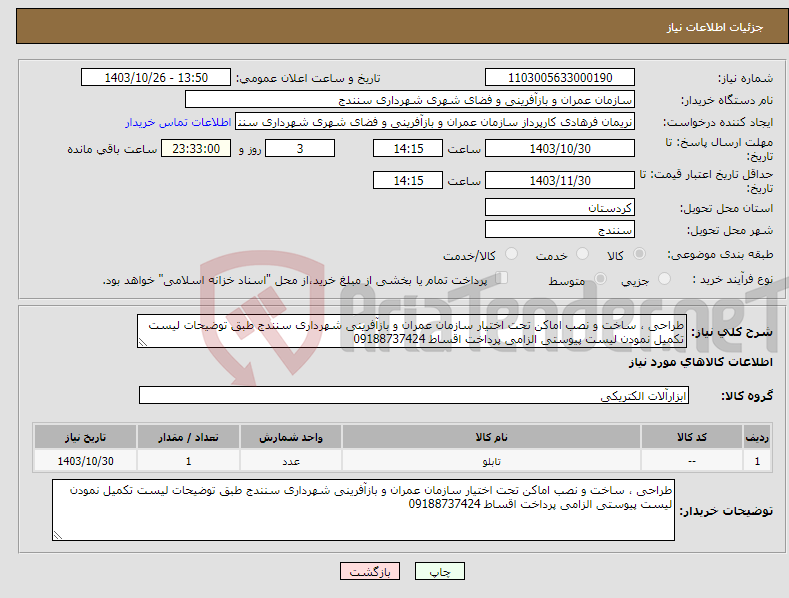Click the buyer organization name field

410,100
